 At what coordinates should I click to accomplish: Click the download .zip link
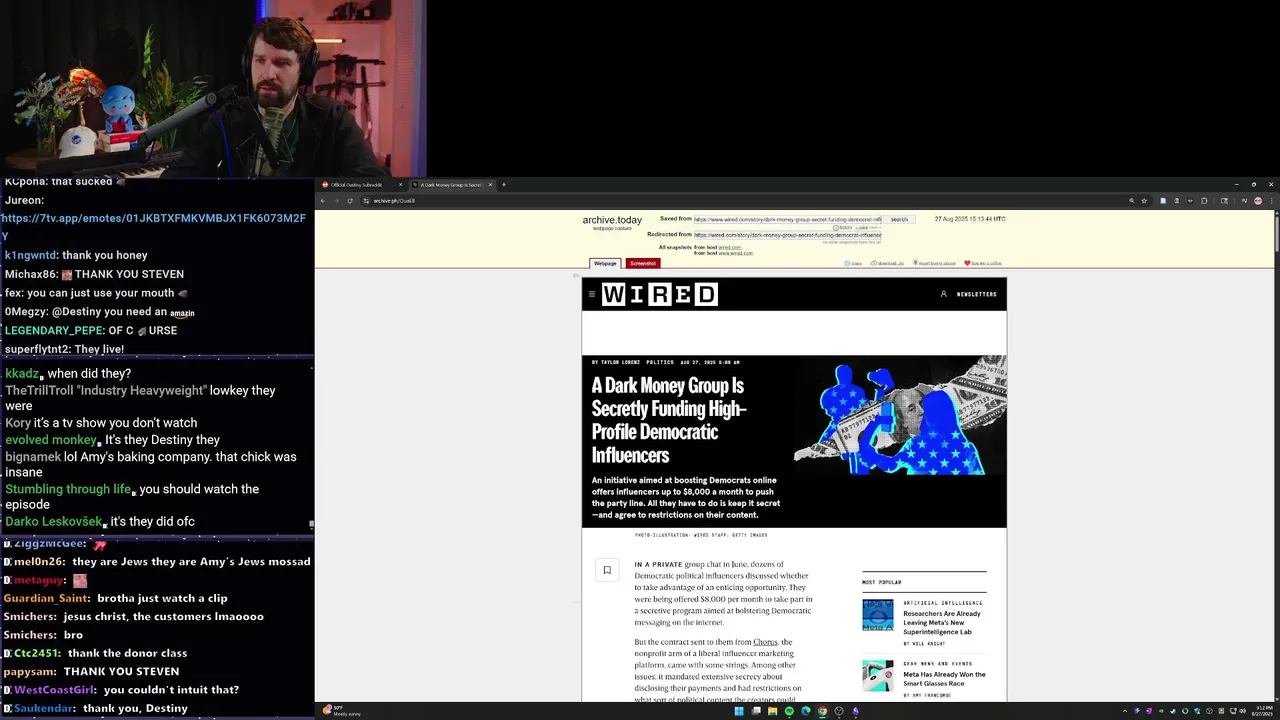pos(887,263)
